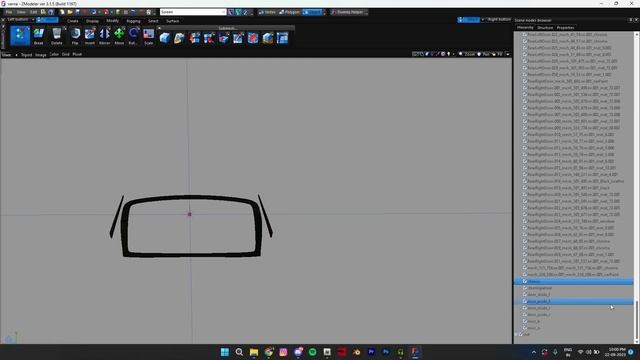The height and width of the screenshot is (360, 640).
Task: Select the Move tool
Action: point(119,36)
